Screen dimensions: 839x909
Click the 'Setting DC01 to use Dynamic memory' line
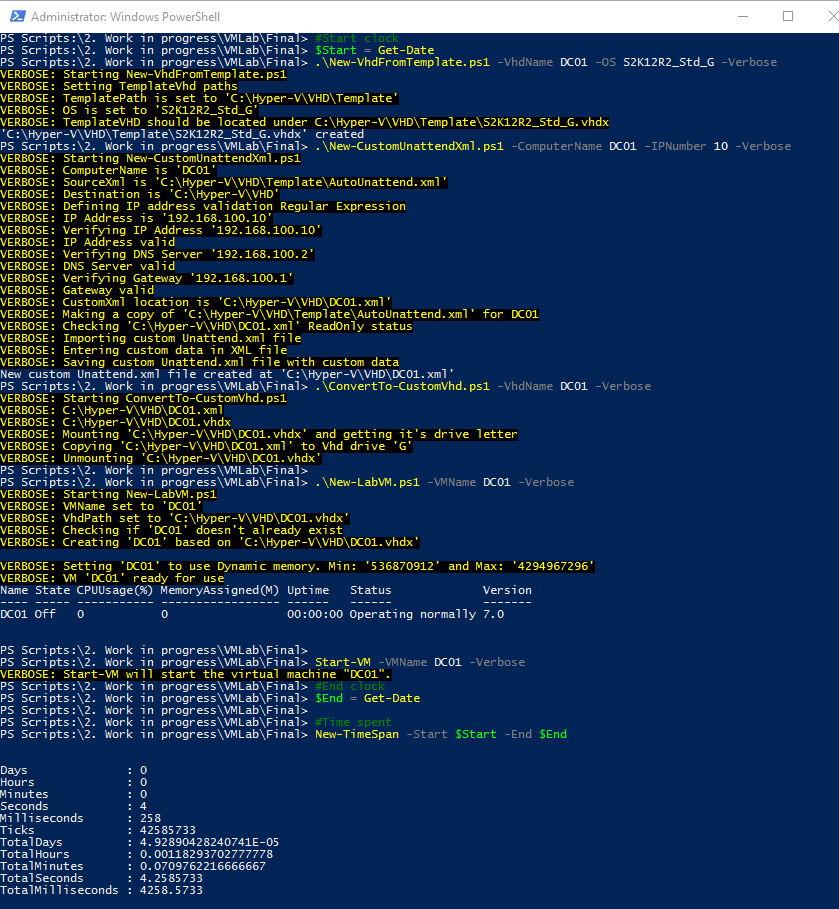click(x=297, y=566)
